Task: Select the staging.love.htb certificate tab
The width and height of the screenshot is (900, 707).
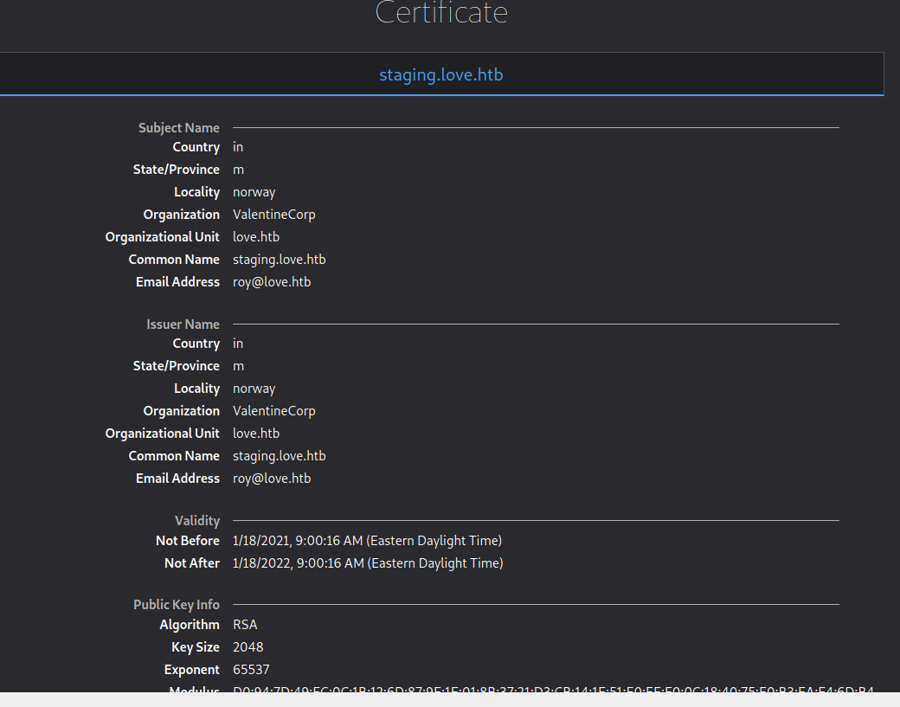Action: click(441, 75)
